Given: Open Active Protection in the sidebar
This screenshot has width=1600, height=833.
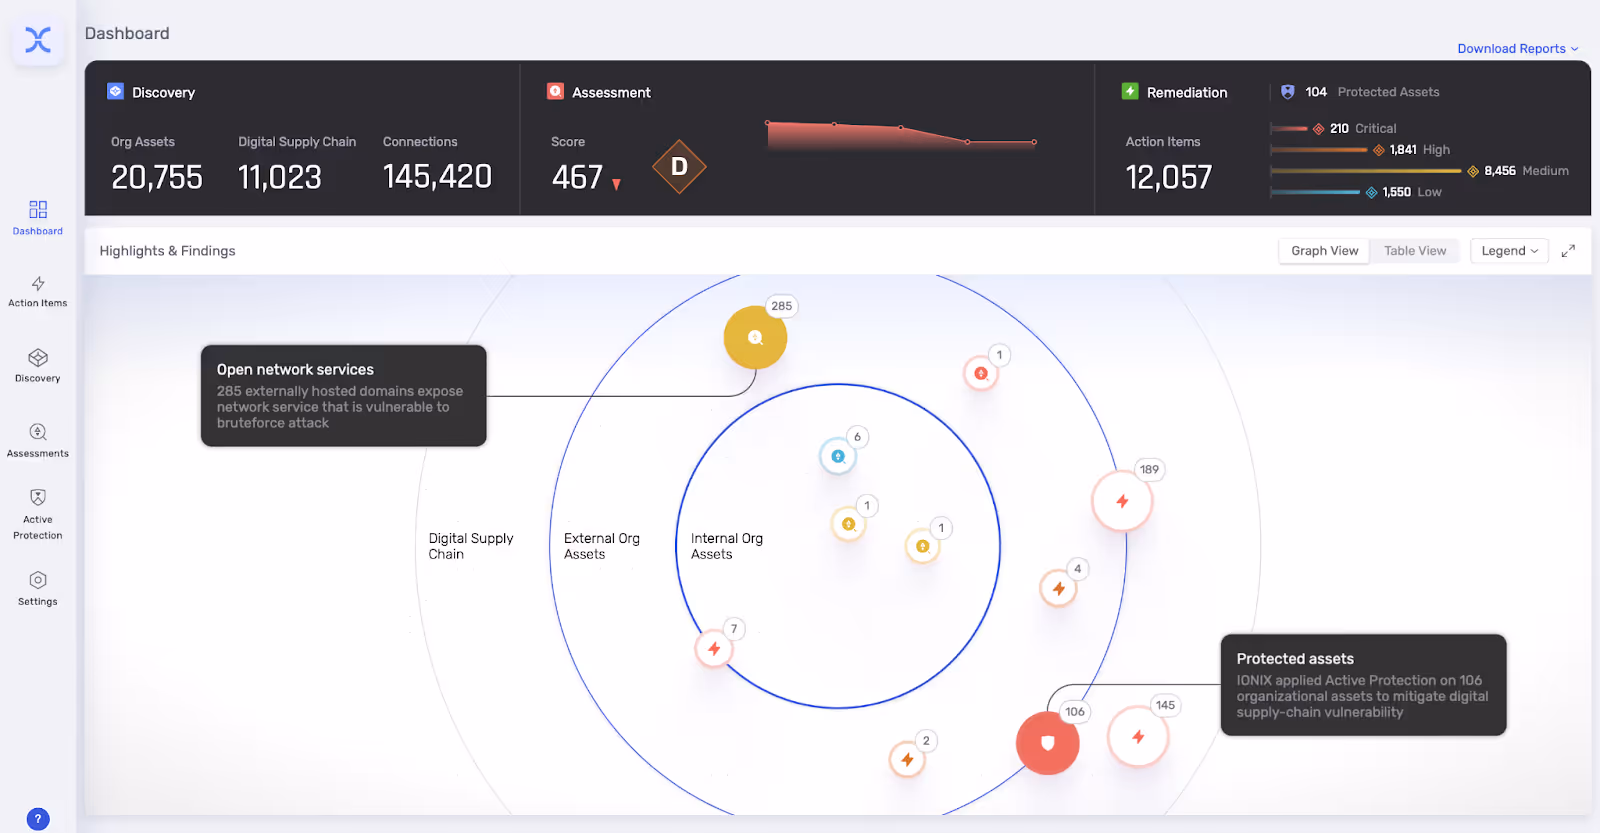Looking at the screenshot, I should (38, 514).
